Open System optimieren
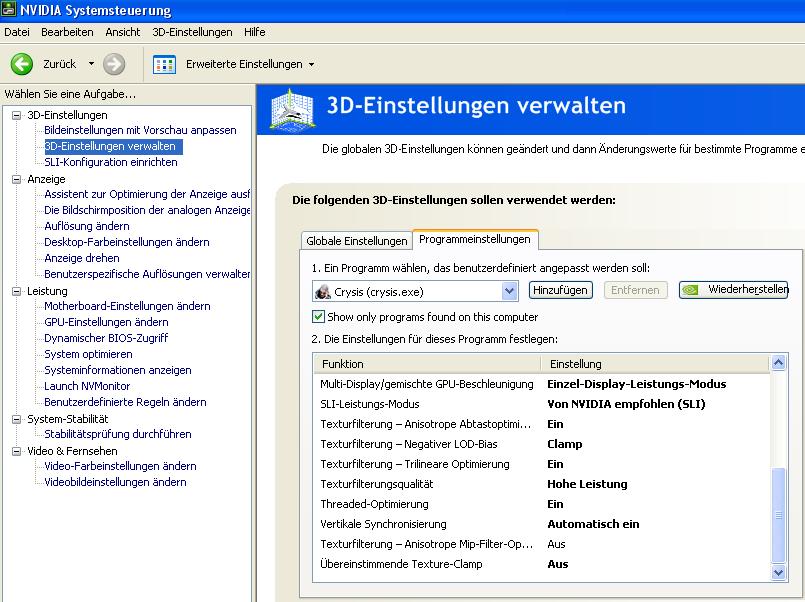Viewport: 805px width, 602px height. [x=88, y=354]
